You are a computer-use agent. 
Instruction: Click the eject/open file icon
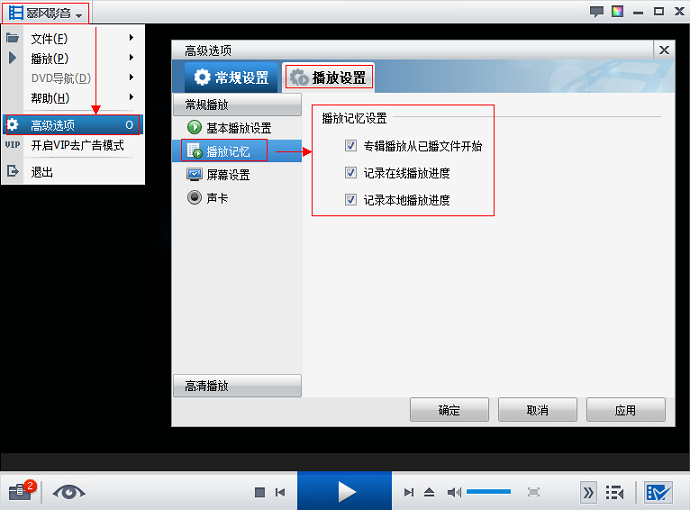click(428, 492)
